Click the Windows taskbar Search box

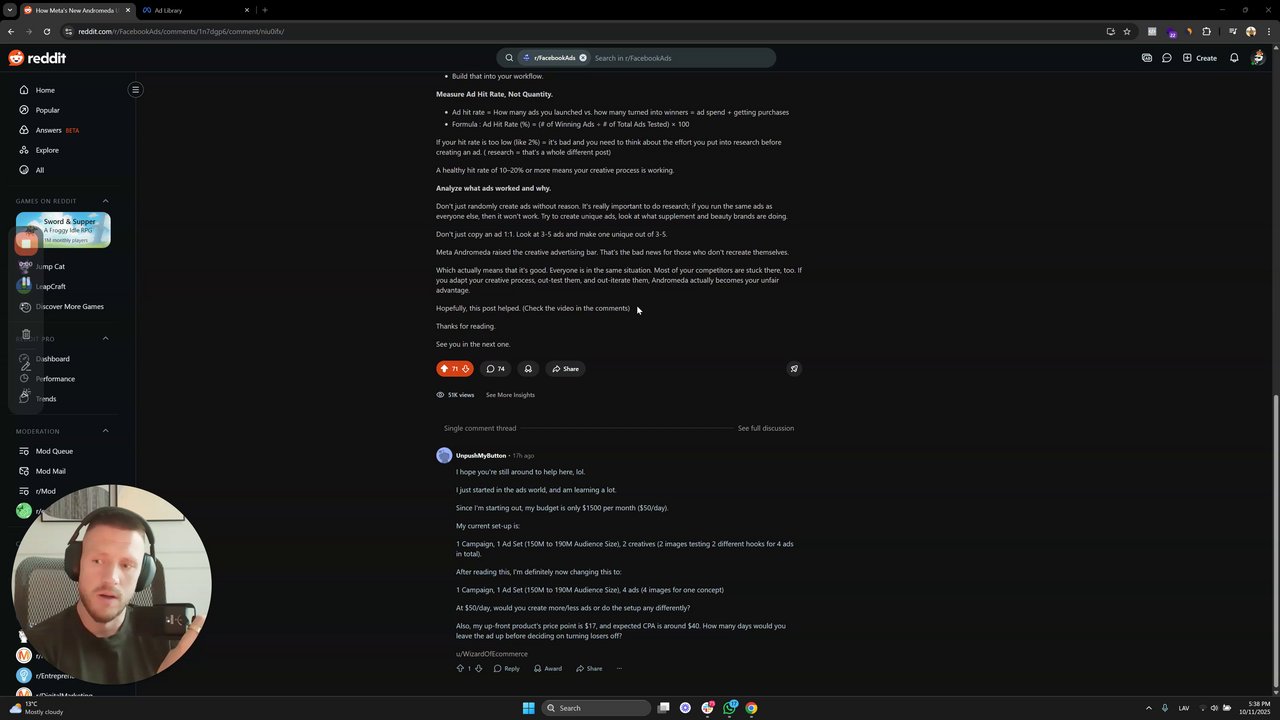[x=596, y=708]
